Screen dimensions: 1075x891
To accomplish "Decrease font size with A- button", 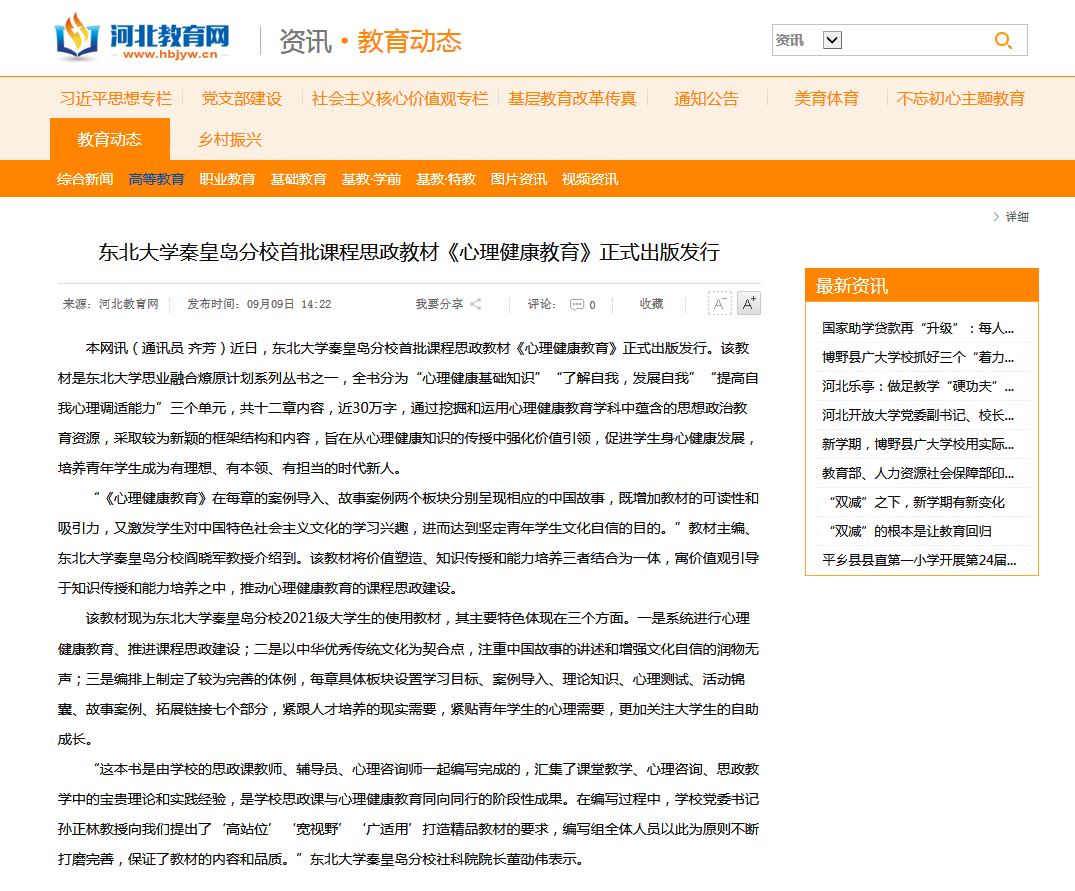I will [x=719, y=304].
